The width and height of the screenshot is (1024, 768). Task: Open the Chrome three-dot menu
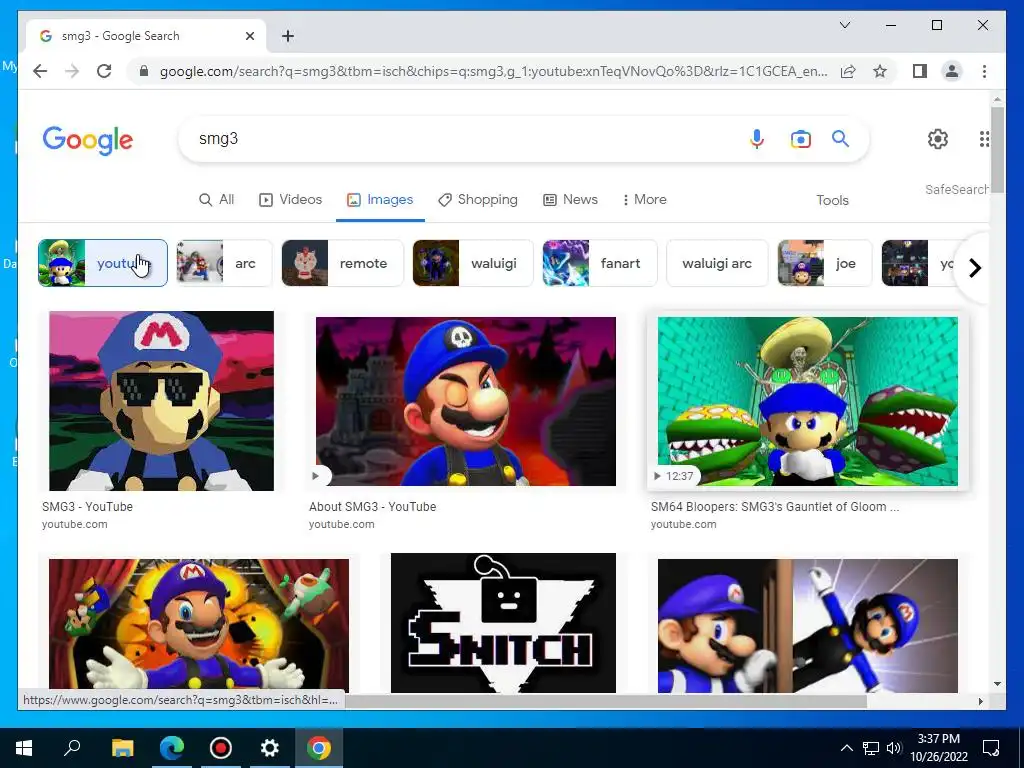[x=984, y=71]
